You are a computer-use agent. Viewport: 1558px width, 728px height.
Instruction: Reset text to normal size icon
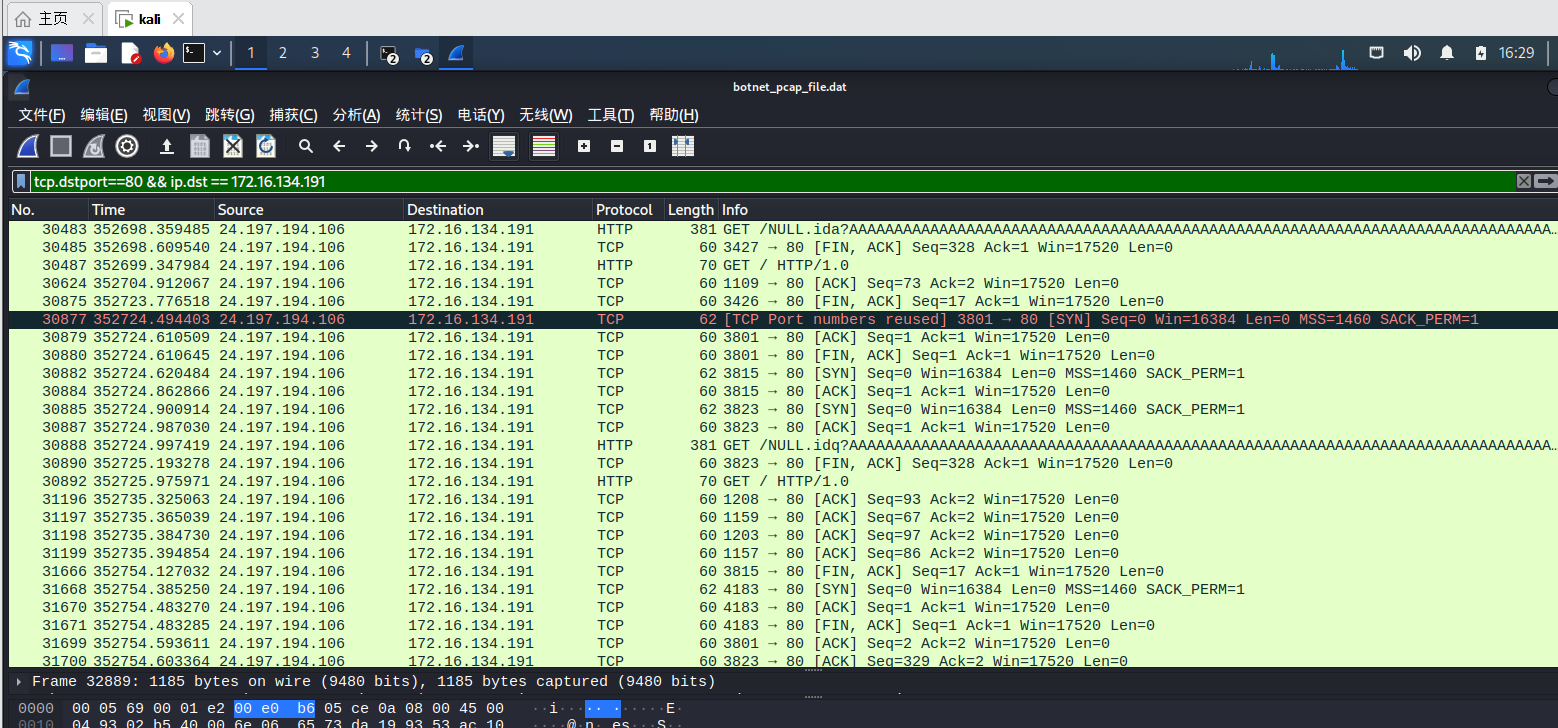point(650,146)
